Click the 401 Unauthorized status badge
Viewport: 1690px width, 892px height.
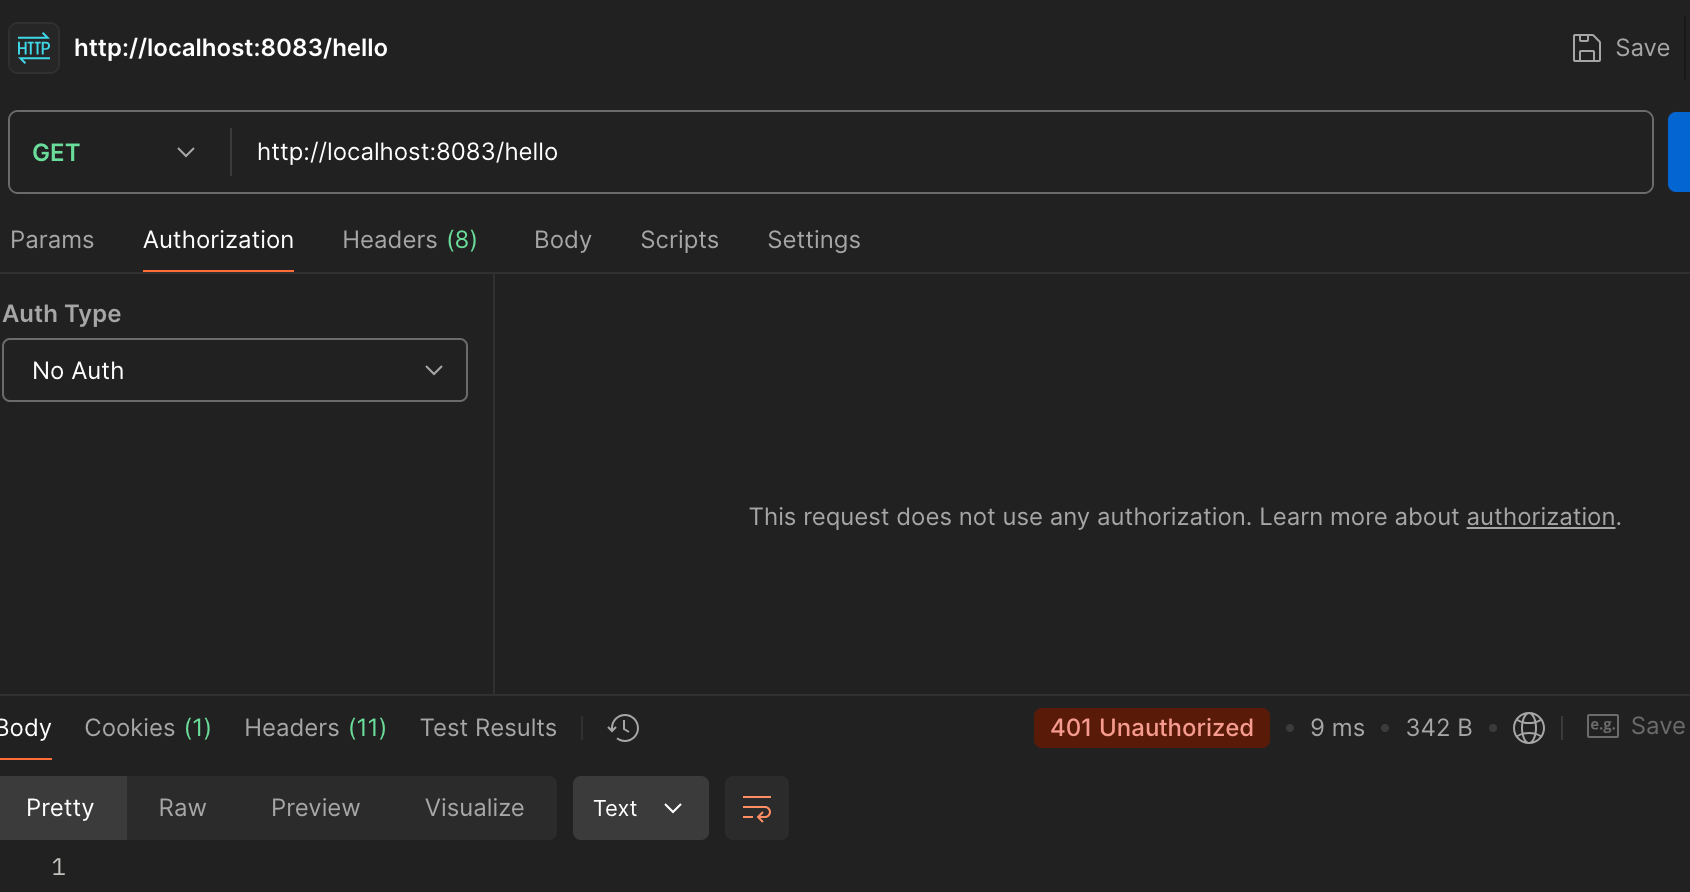coord(1151,728)
